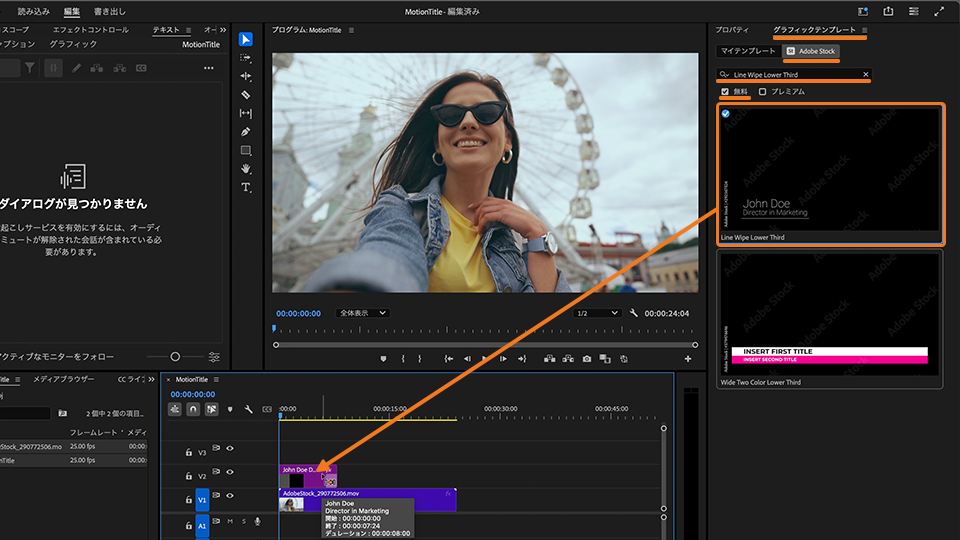The height and width of the screenshot is (540, 960).
Task: Choose the Type (T) tool
Action: [x=246, y=188]
